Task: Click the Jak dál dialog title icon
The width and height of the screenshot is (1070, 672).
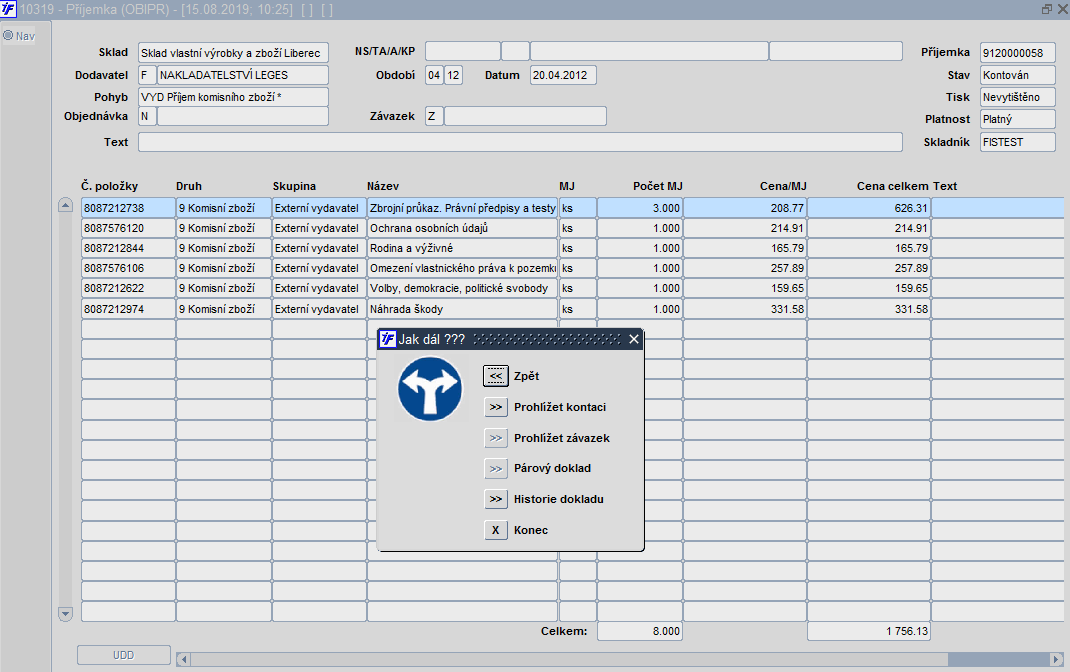Action: pyautogui.click(x=388, y=339)
